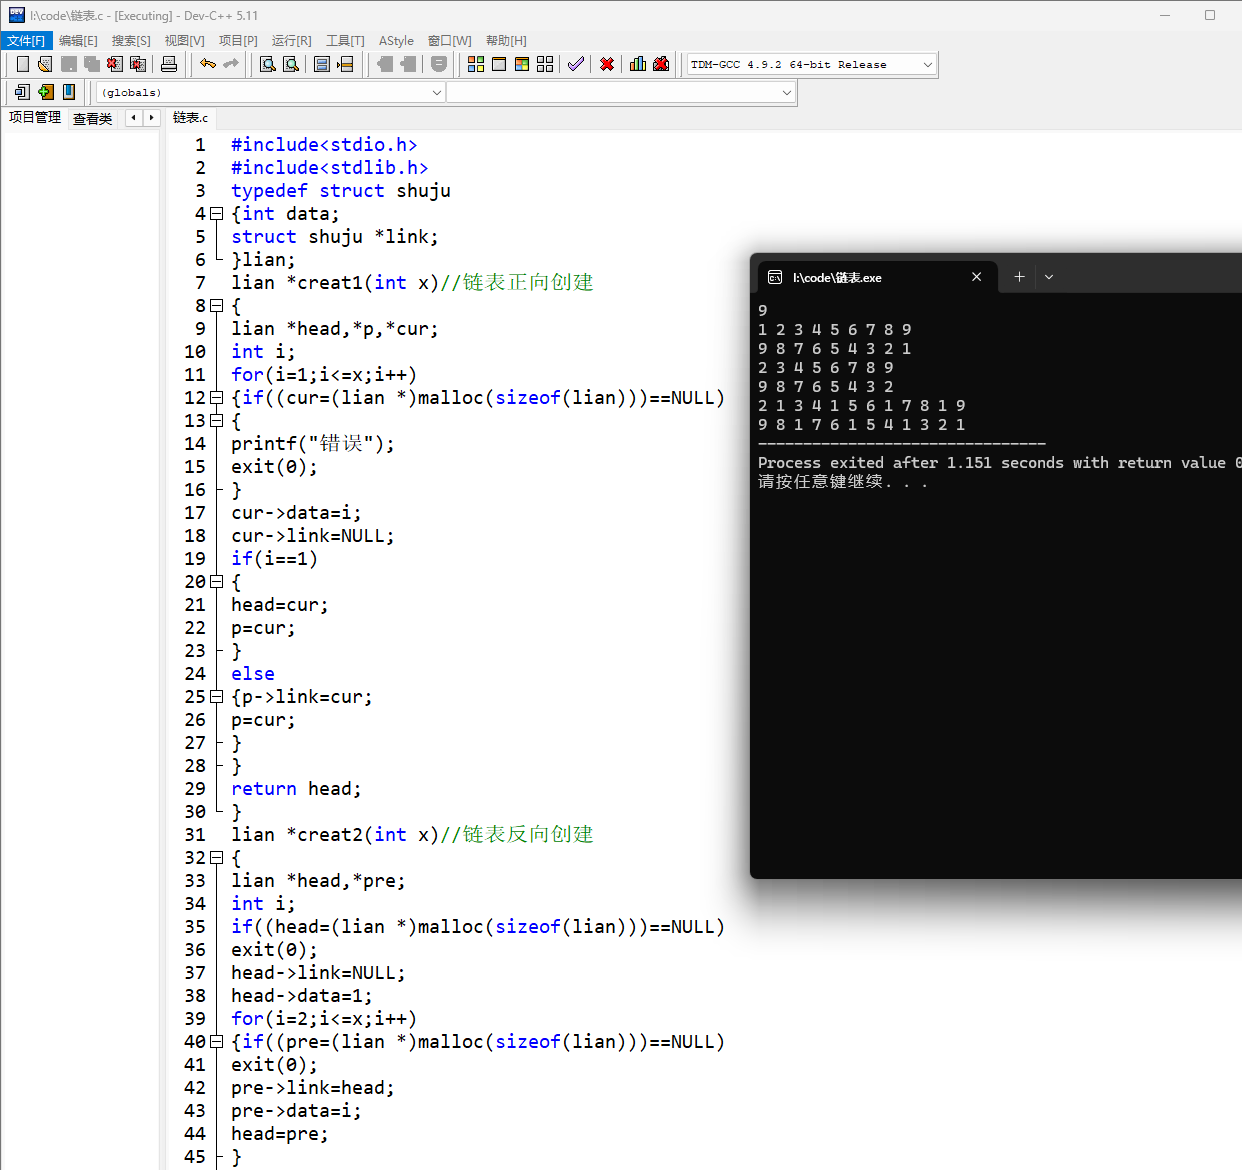
Task: Collapse the fold marker at line 13
Action: pyautogui.click(x=216, y=421)
